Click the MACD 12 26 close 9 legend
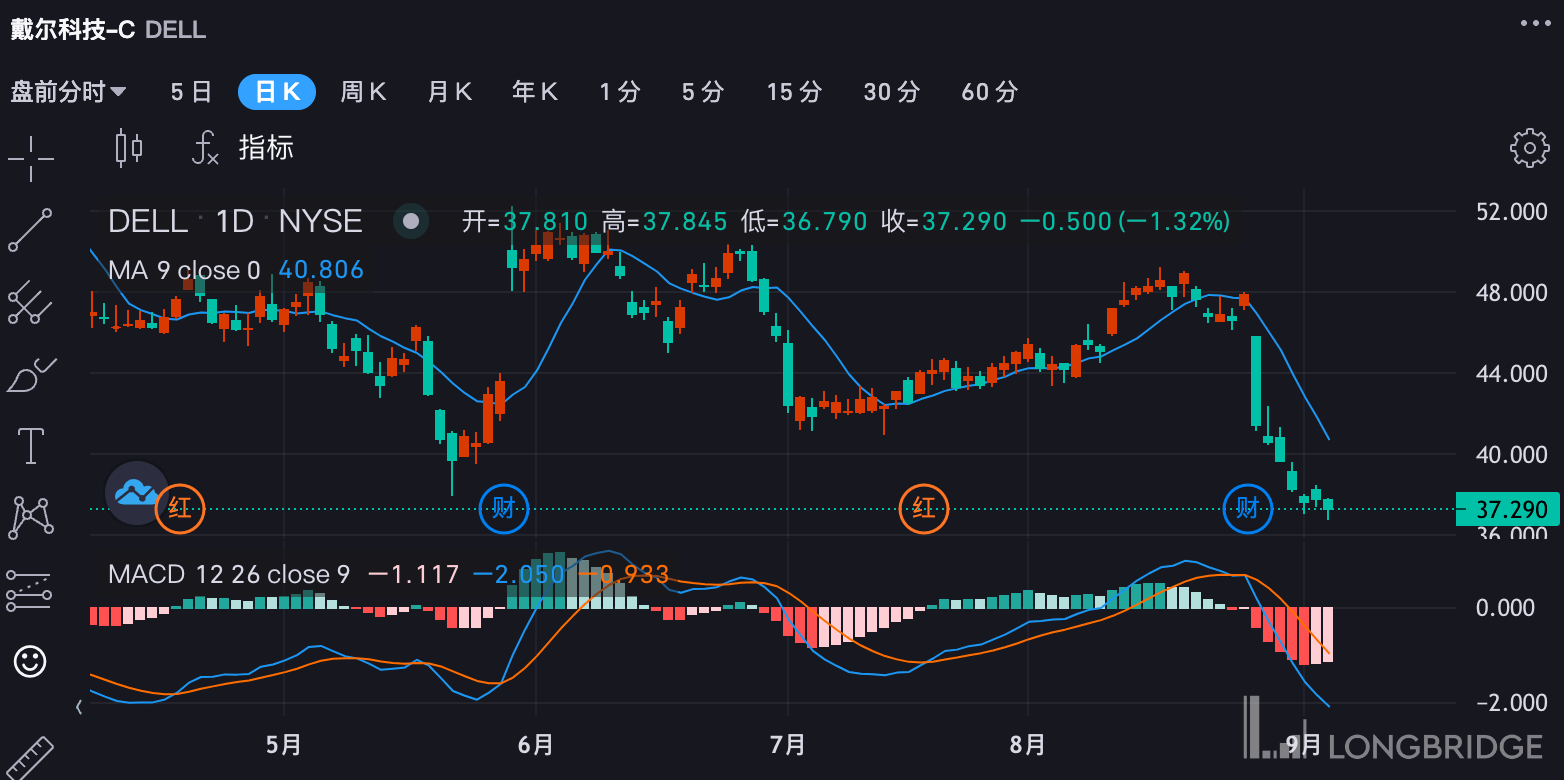Image resolution: width=1564 pixels, height=780 pixels. pos(229,574)
